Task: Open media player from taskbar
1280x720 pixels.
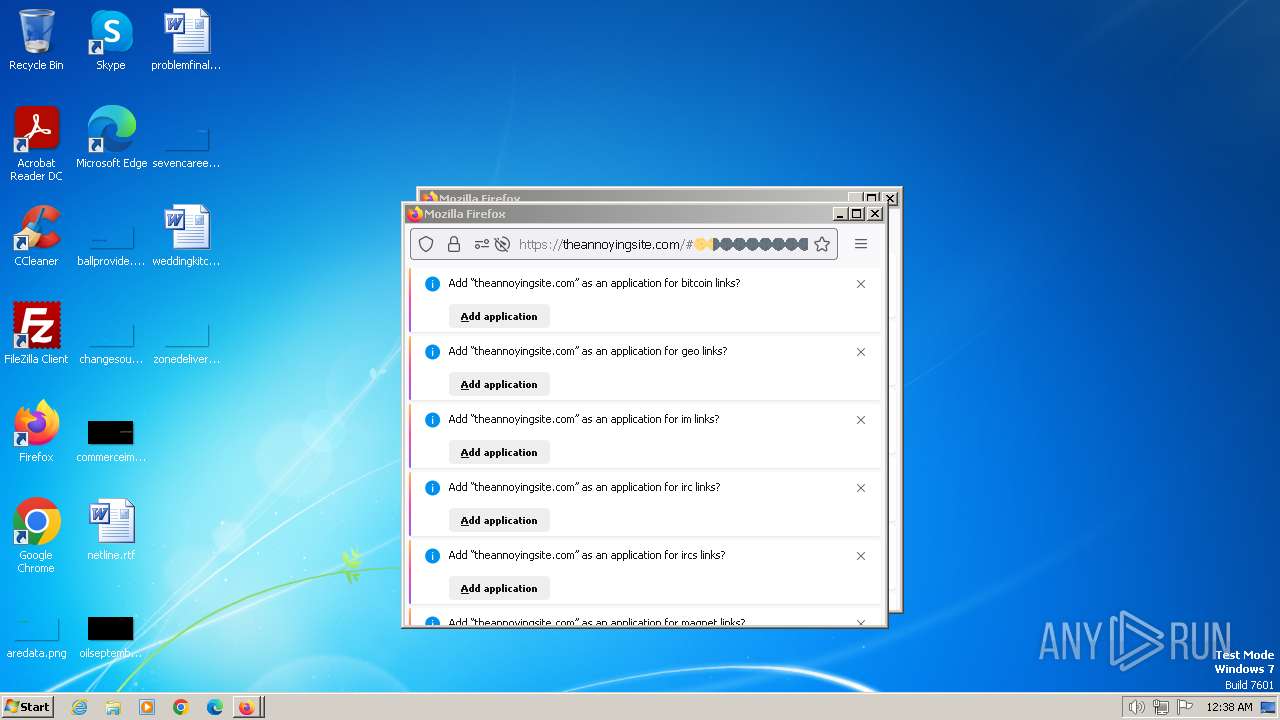Action: coord(147,707)
